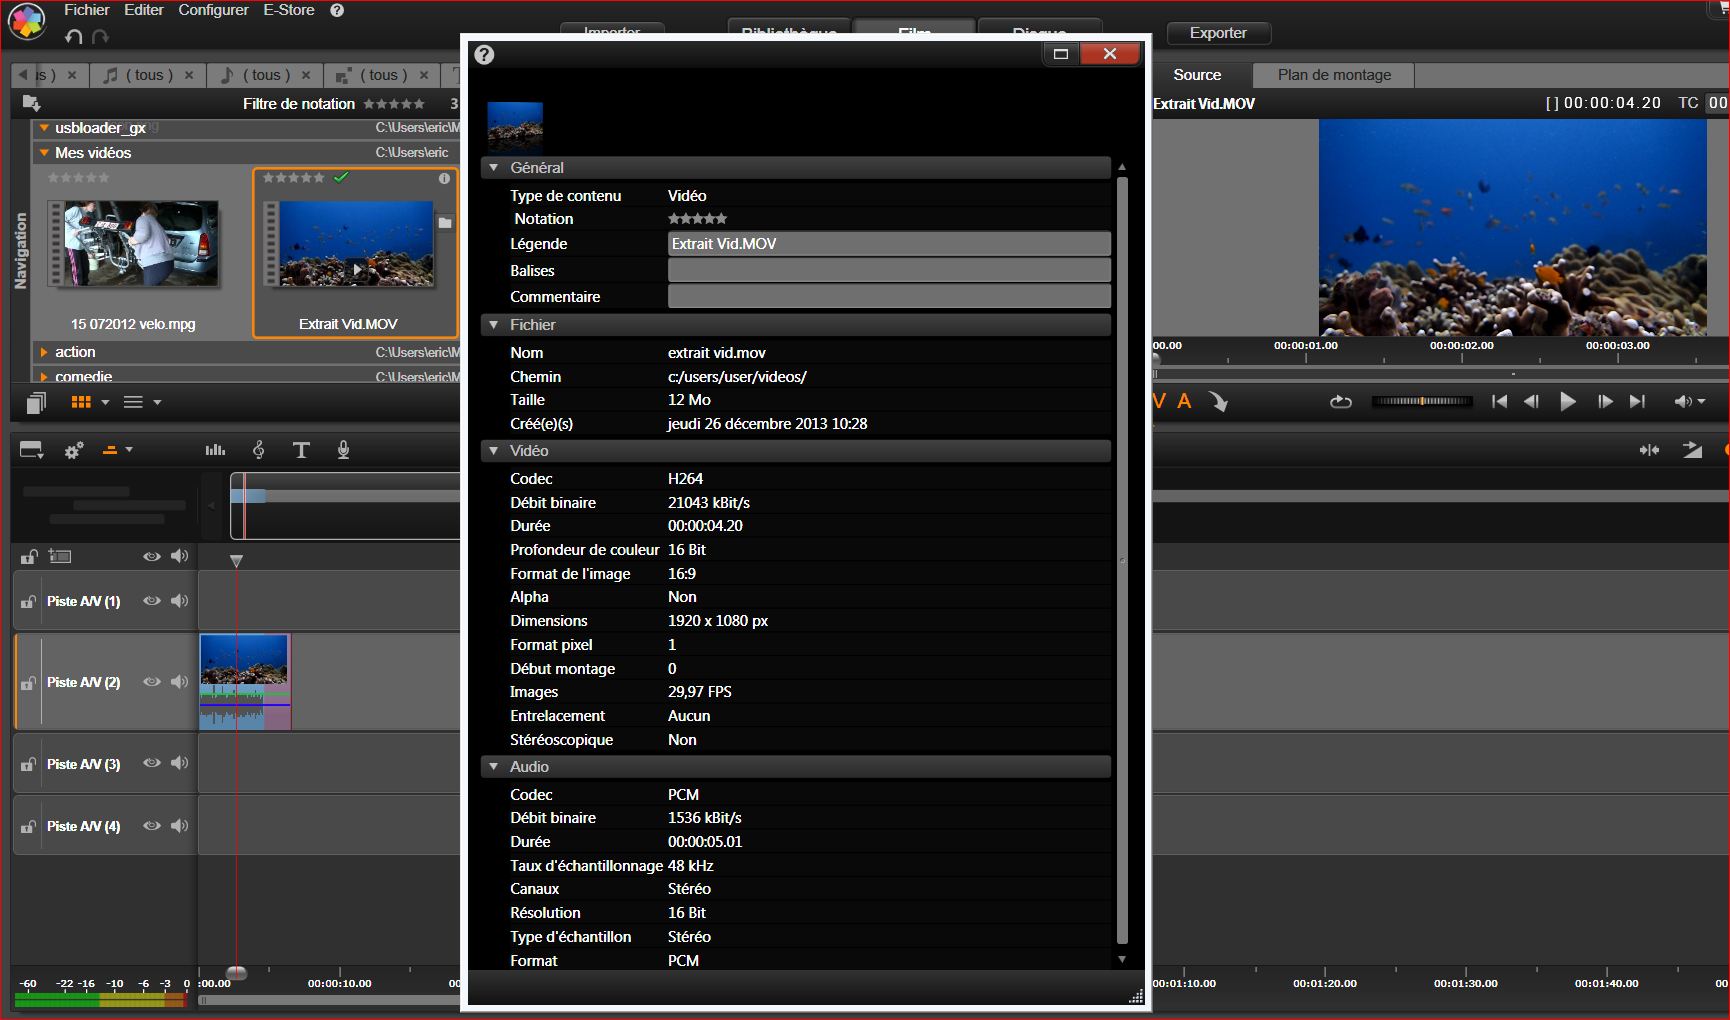
Task: Expand the action folder in library
Action: point(44,352)
